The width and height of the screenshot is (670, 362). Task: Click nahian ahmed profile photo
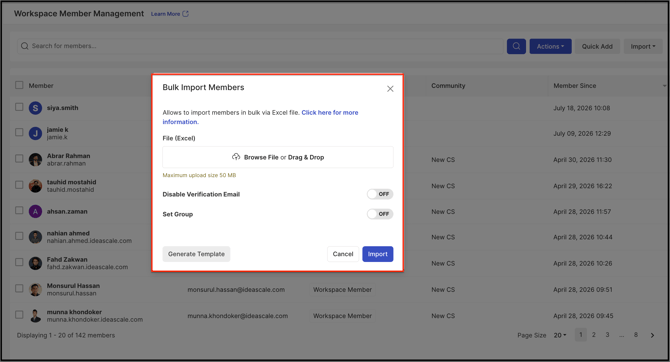(35, 237)
